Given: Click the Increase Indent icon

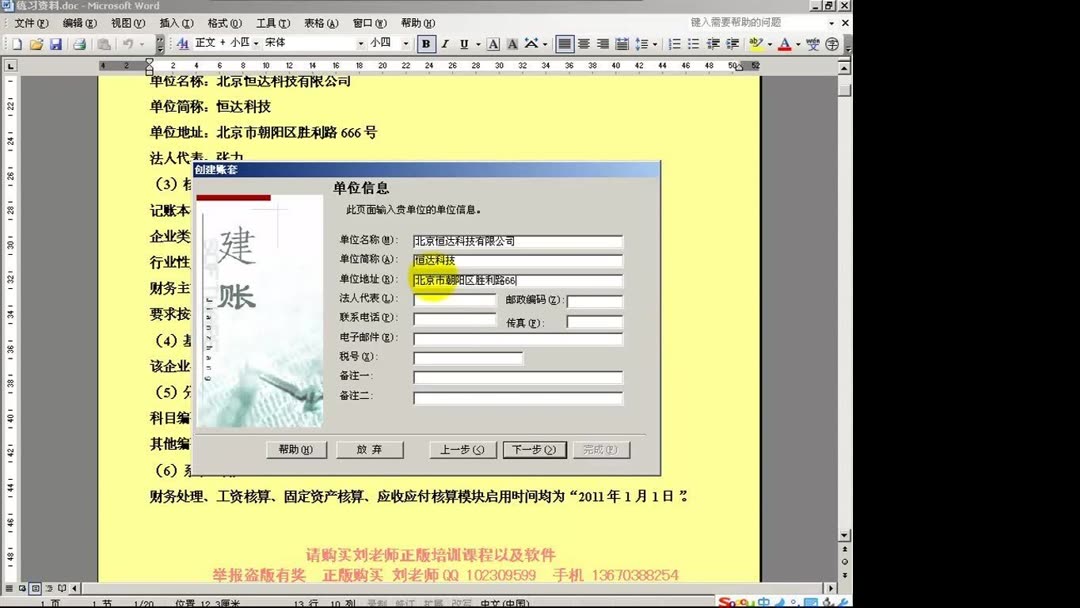Looking at the screenshot, I should coord(733,43).
